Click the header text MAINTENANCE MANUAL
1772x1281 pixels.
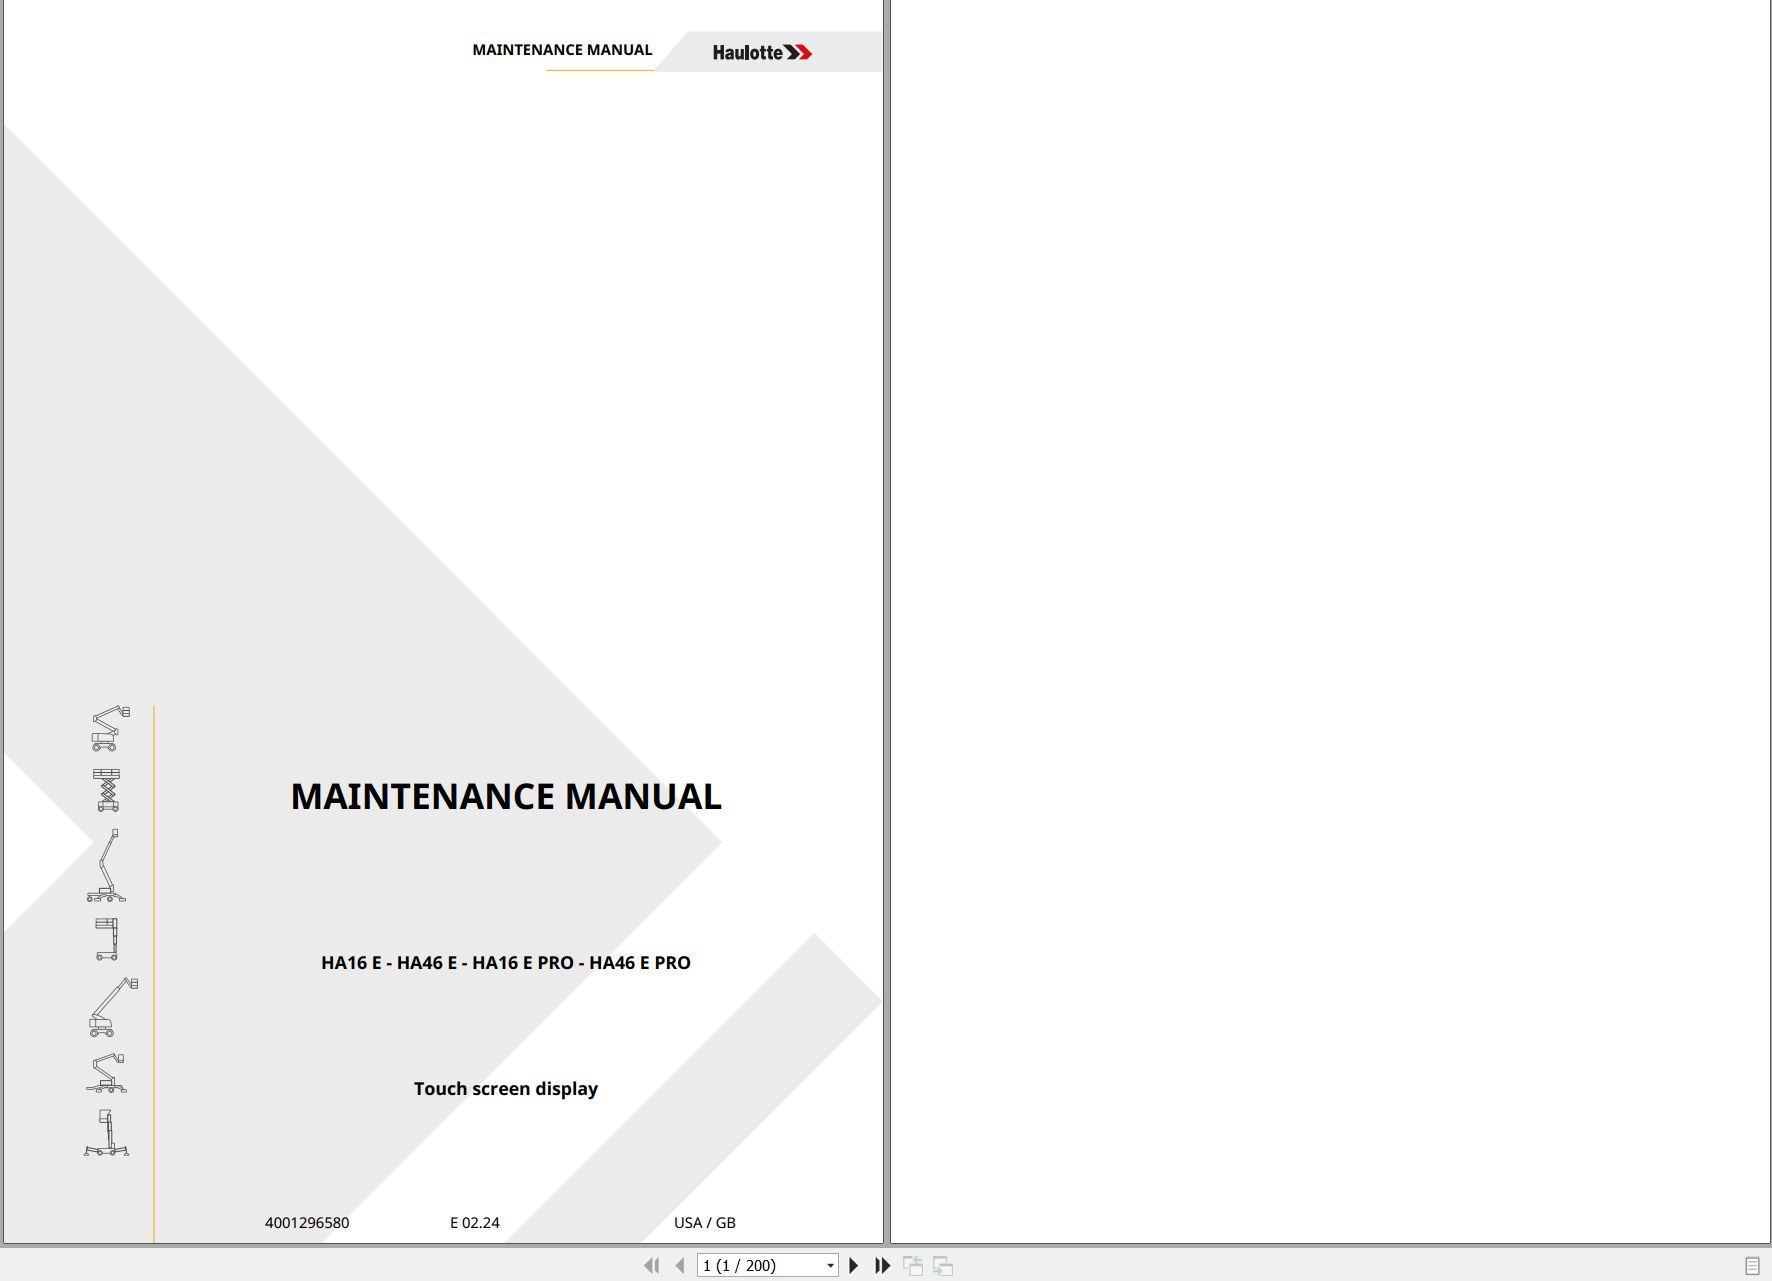coord(562,50)
